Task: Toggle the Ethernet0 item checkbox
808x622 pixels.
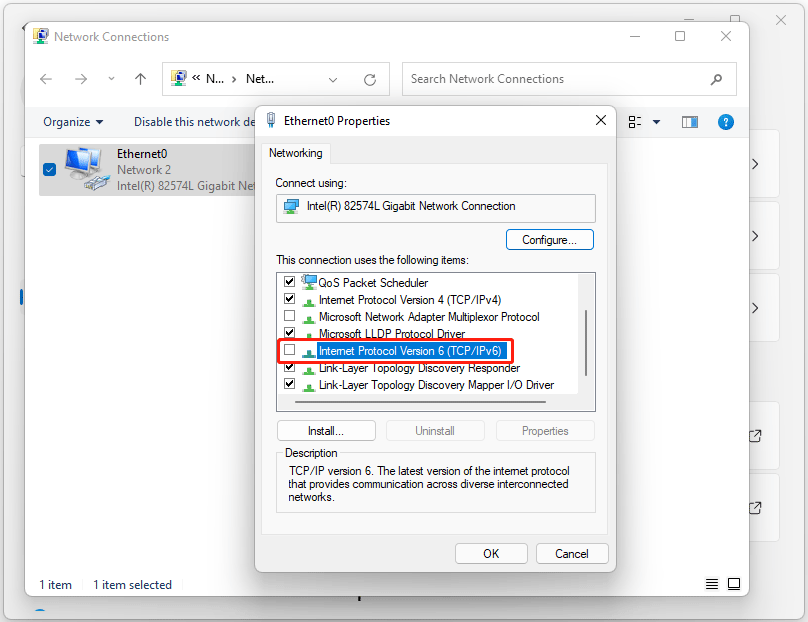Action: tap(49, 170)
